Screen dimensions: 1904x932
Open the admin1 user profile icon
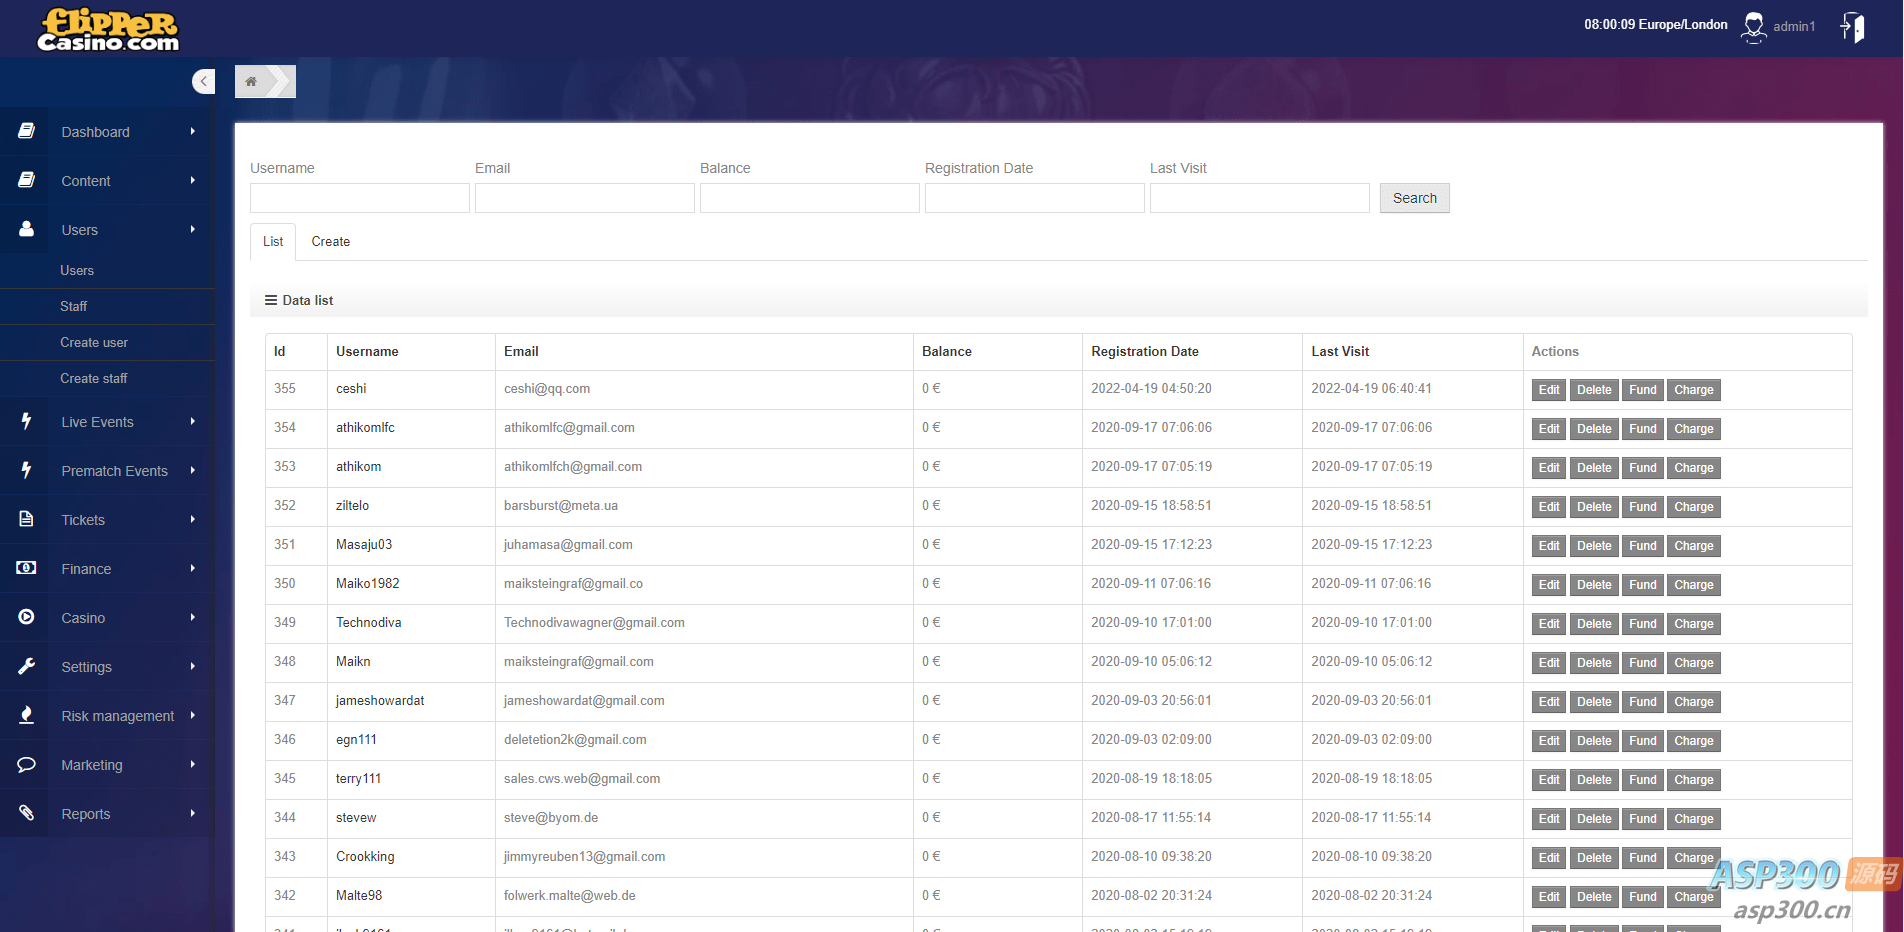coord(1754,27)
